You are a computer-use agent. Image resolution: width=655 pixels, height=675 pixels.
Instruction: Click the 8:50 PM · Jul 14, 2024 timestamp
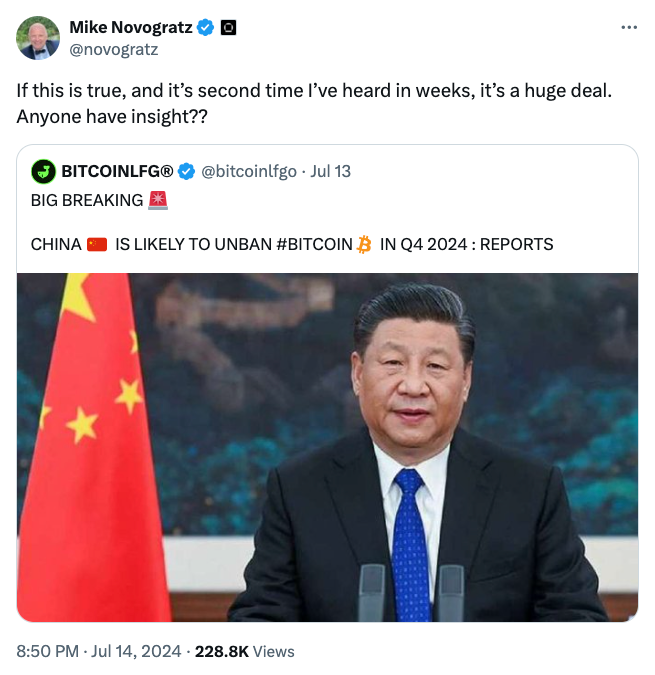pos(99,651)
